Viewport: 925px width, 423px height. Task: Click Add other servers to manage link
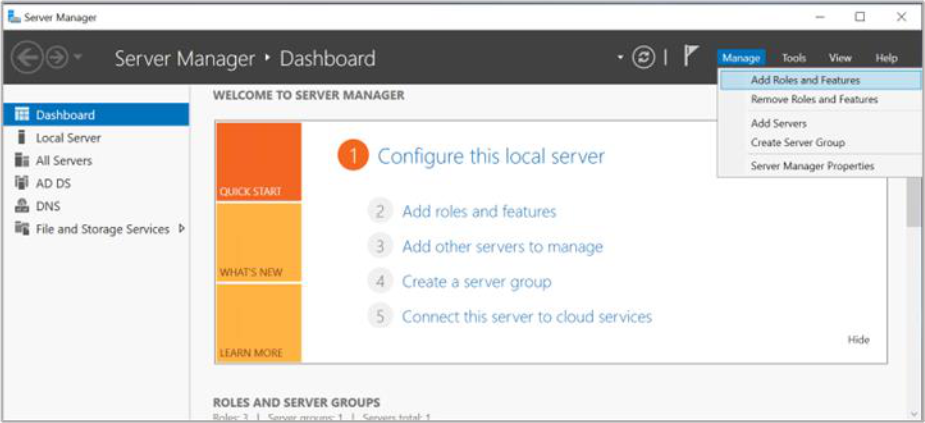click(x=502, y=247)
